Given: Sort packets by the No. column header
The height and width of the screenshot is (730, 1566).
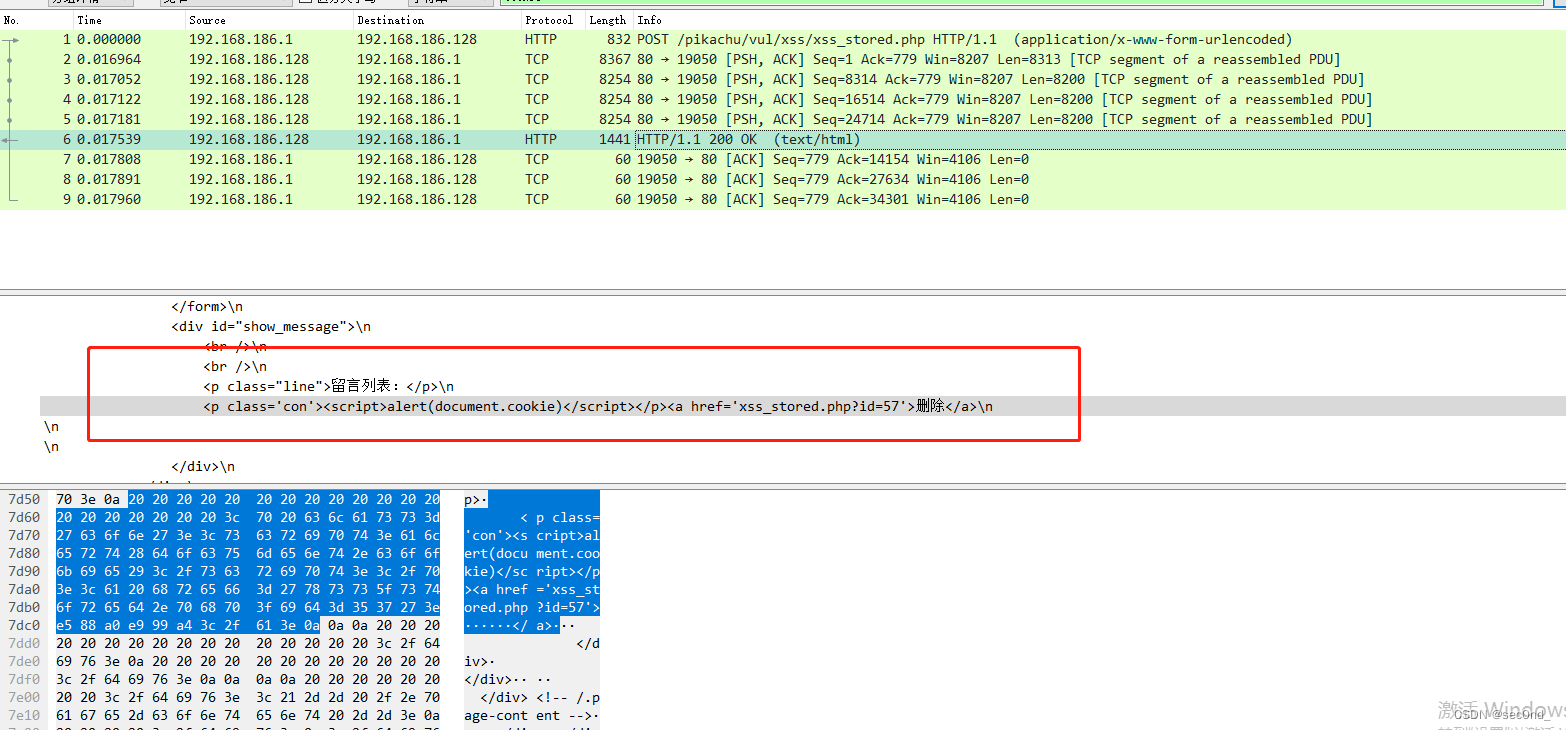Looking at the screenshot, I should tap(12, 20).
